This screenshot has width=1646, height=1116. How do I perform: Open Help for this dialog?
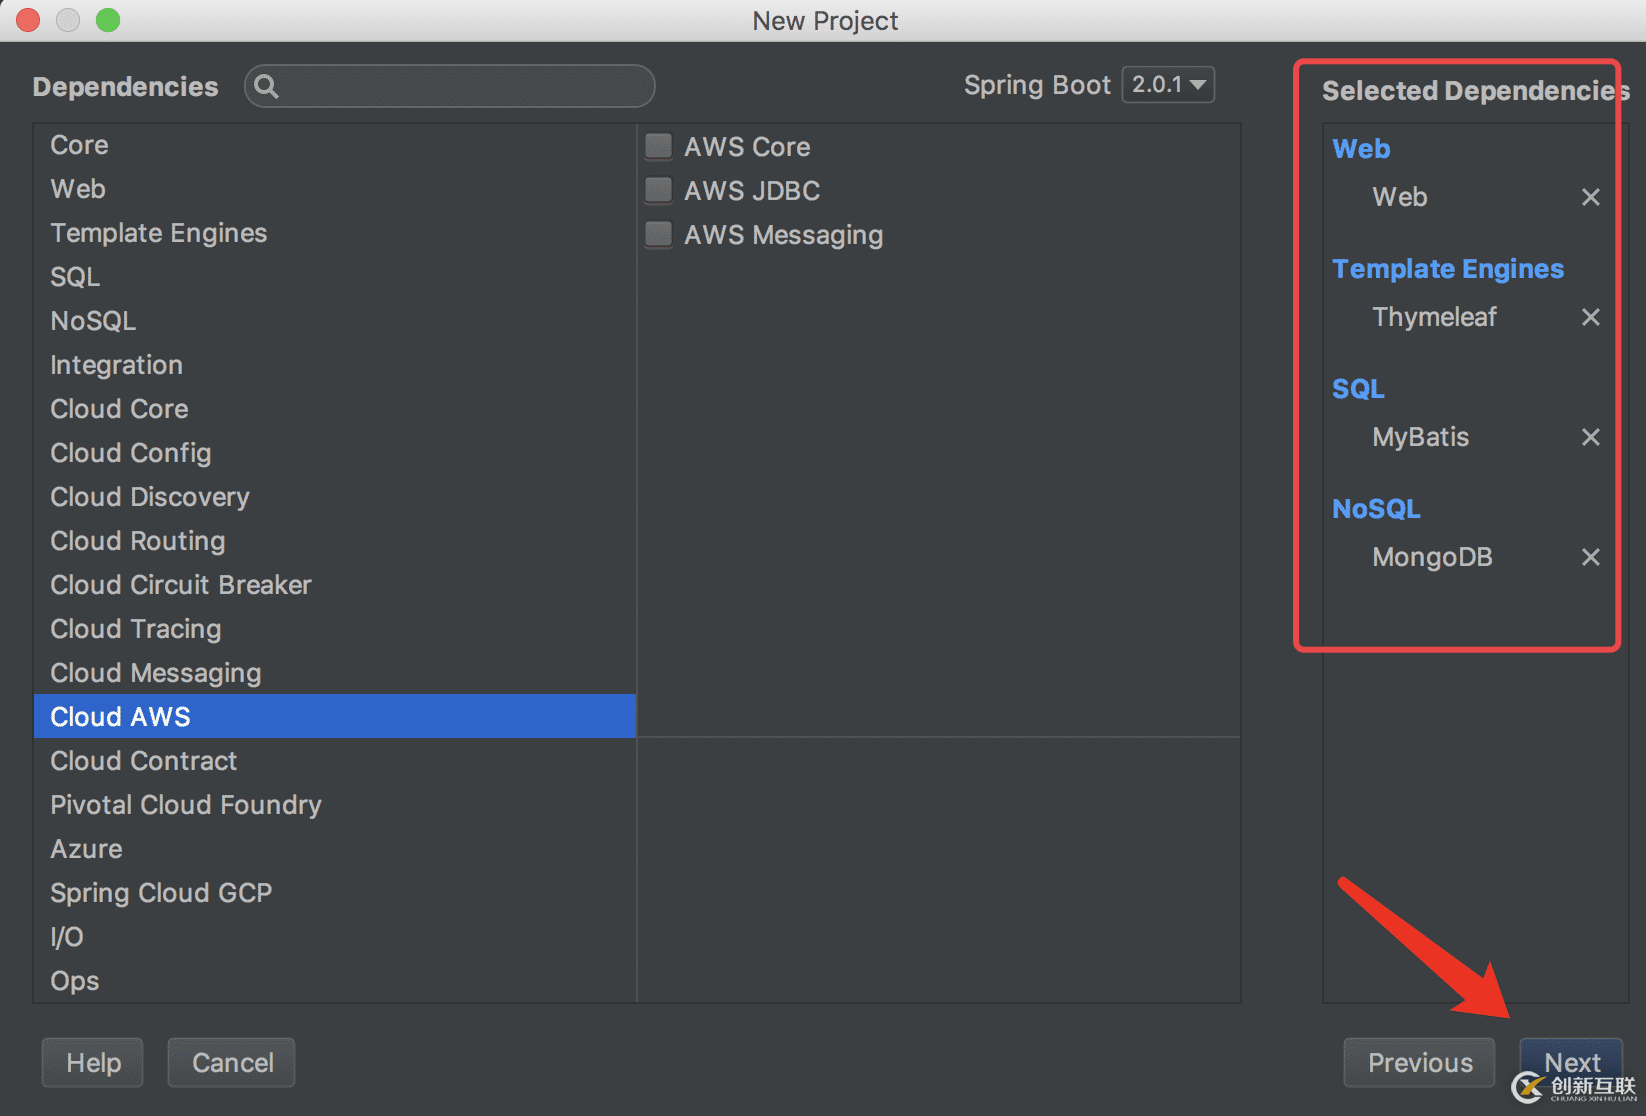(x=93, y=1062)
